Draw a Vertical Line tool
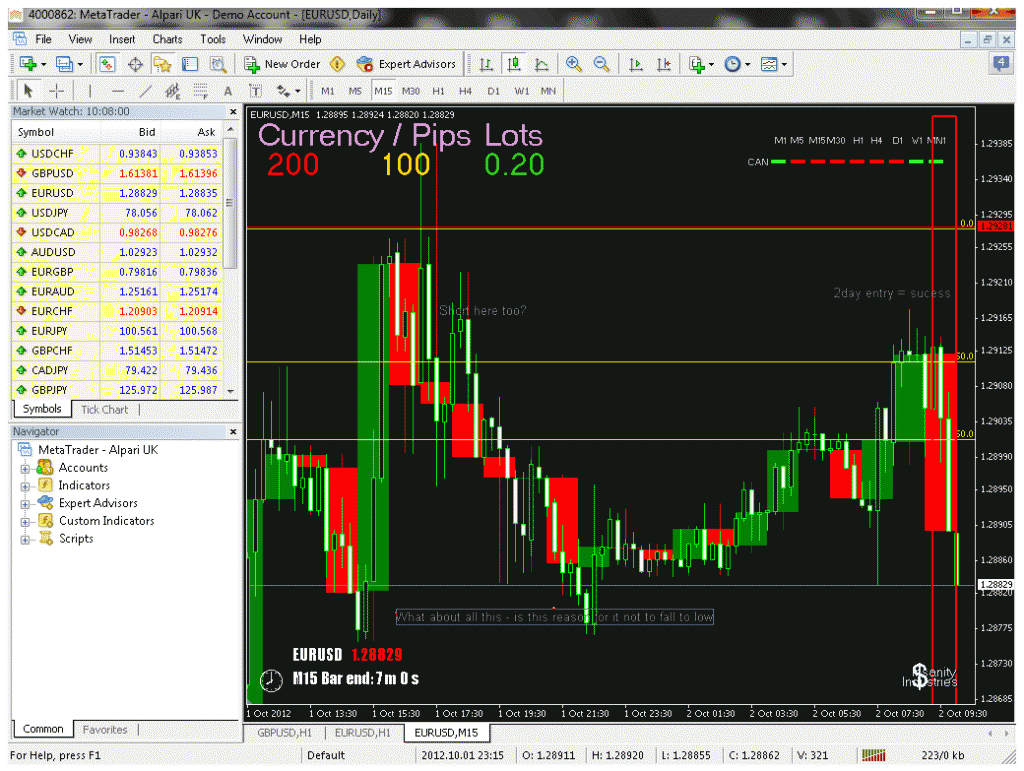 [x=89, y=91]
